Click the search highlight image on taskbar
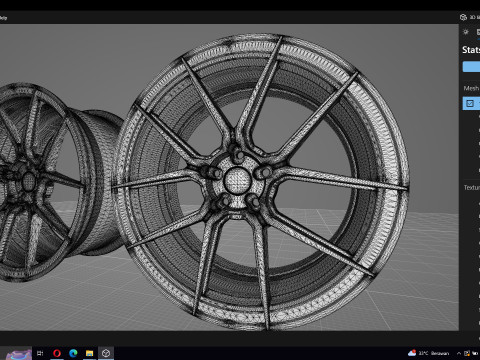 pos(19,354)
